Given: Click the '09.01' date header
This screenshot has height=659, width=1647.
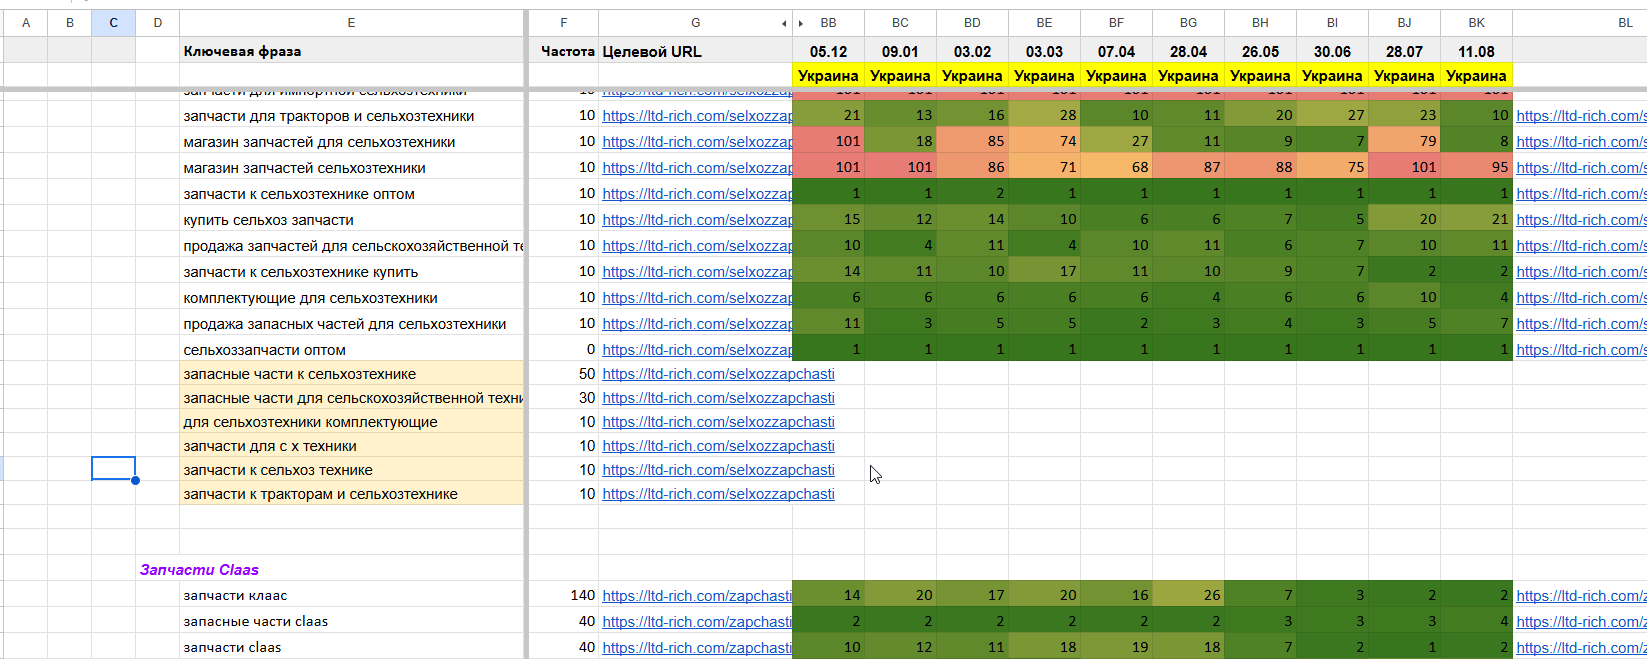Looking at the screenshot, I should click(x=901, y=51).
